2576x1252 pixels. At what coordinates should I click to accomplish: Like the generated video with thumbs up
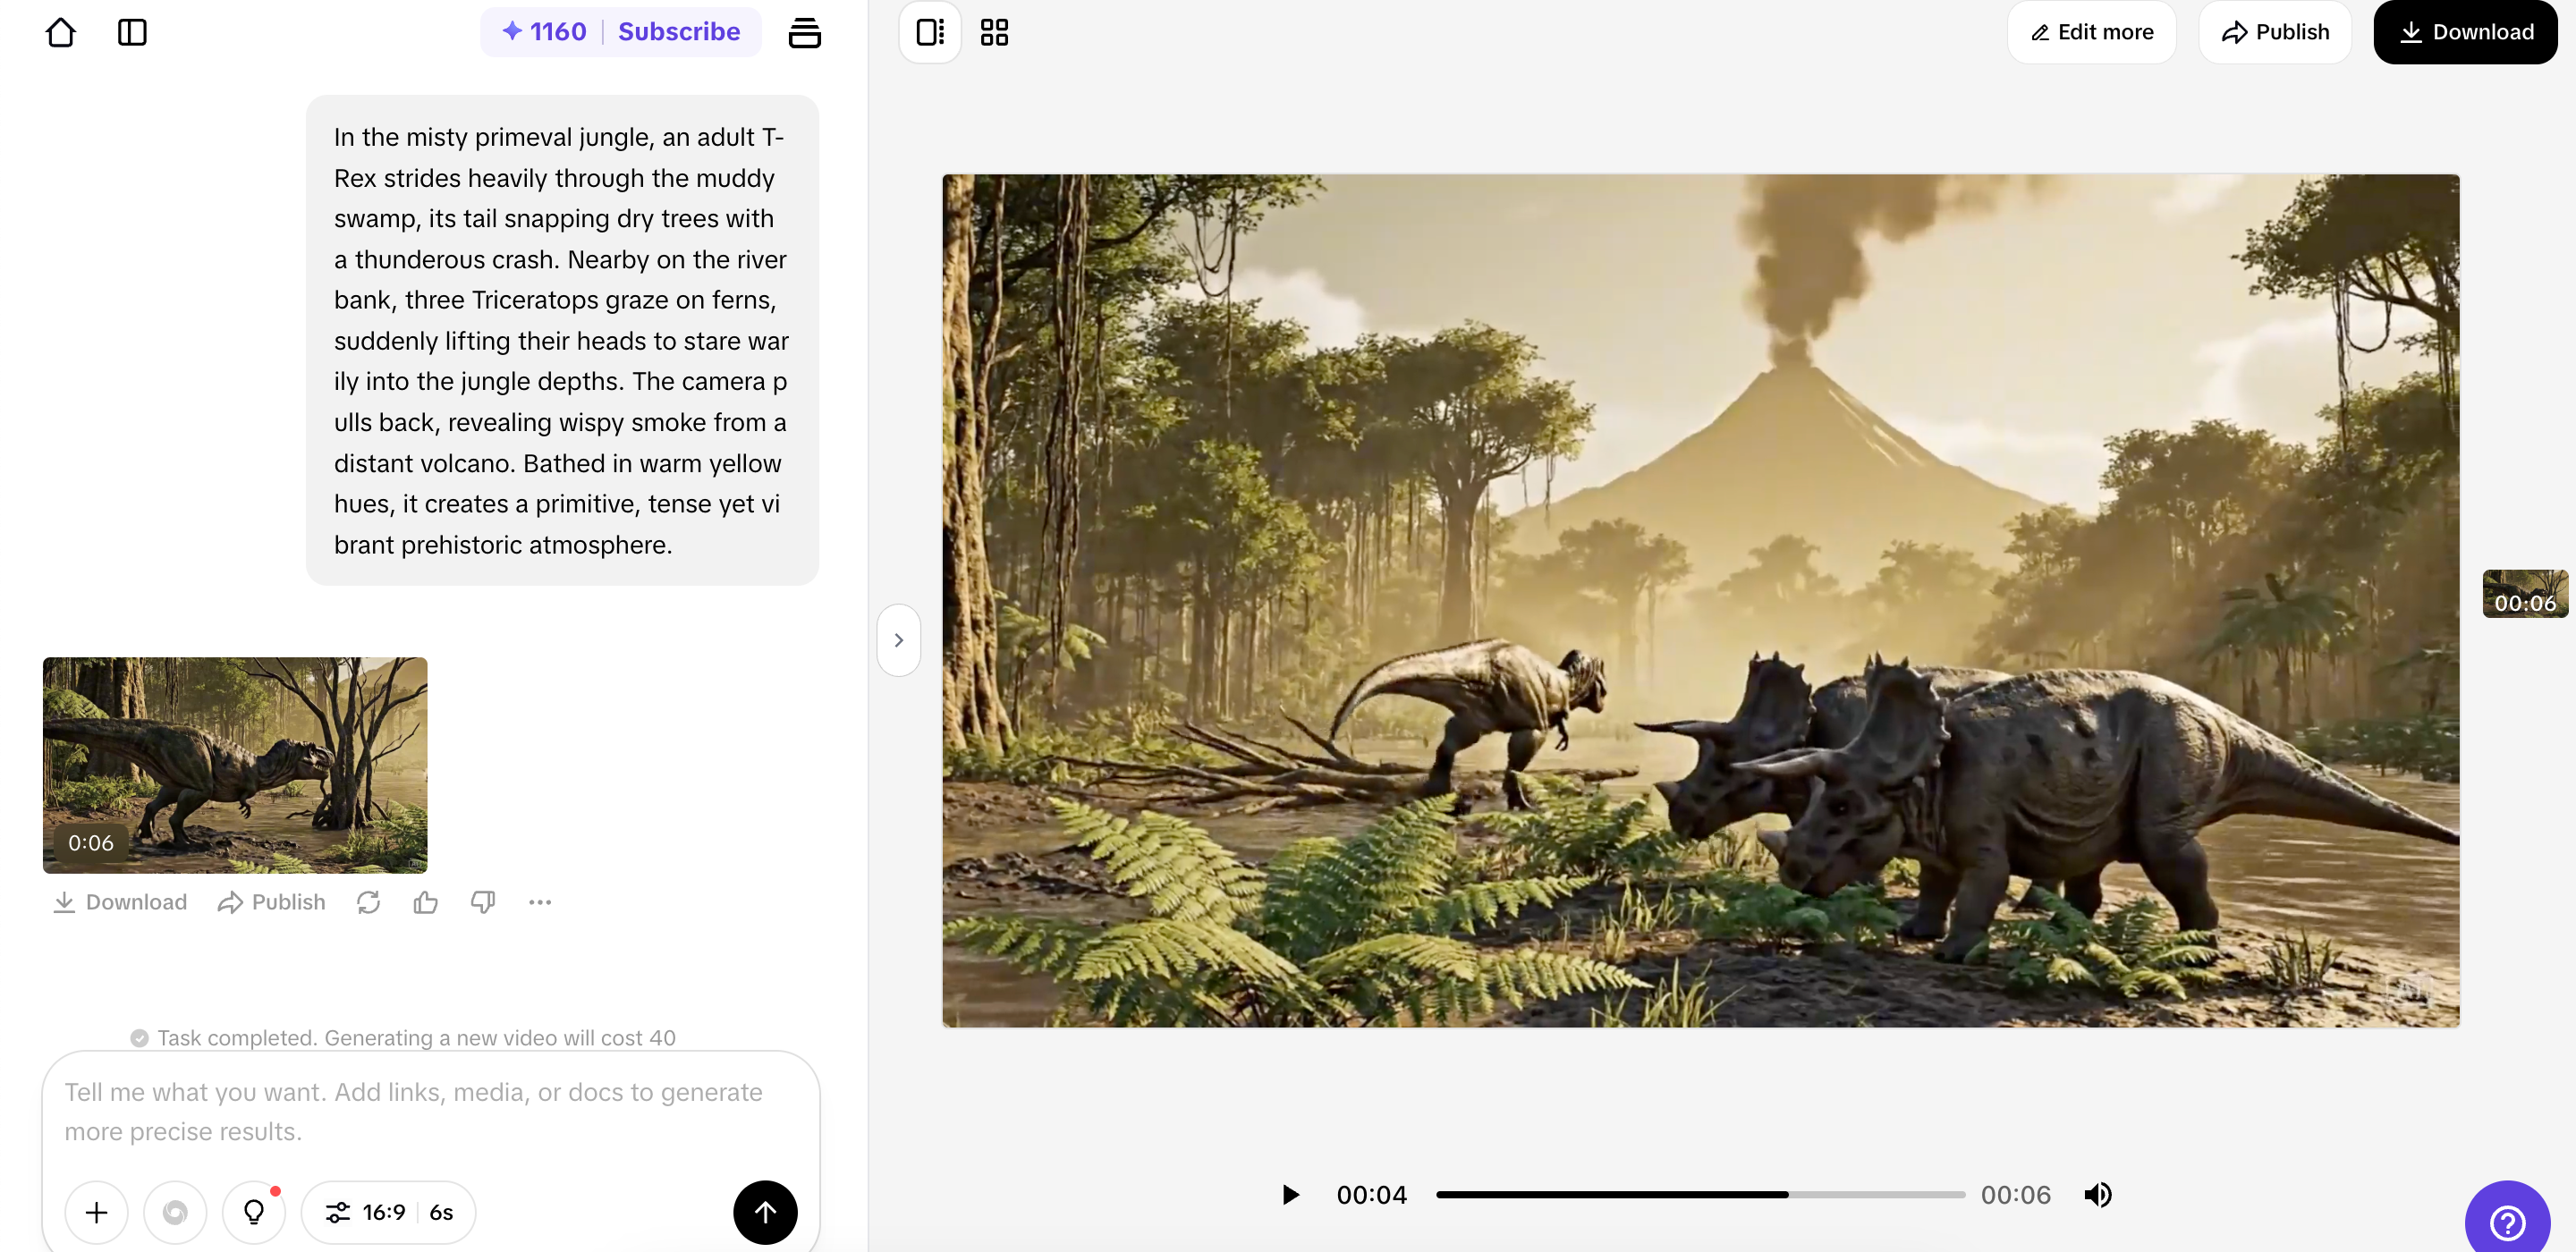(x=426, y=902)
